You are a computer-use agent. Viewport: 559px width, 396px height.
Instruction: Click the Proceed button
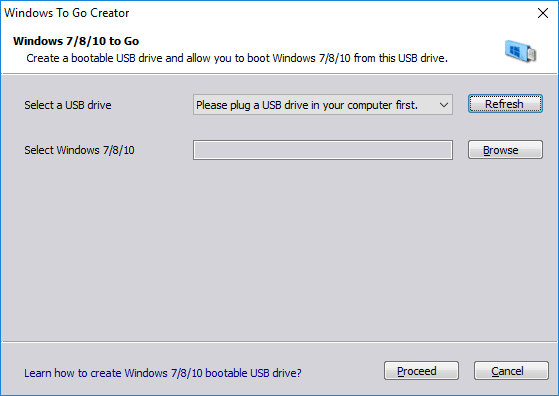[x=421, y=370]
